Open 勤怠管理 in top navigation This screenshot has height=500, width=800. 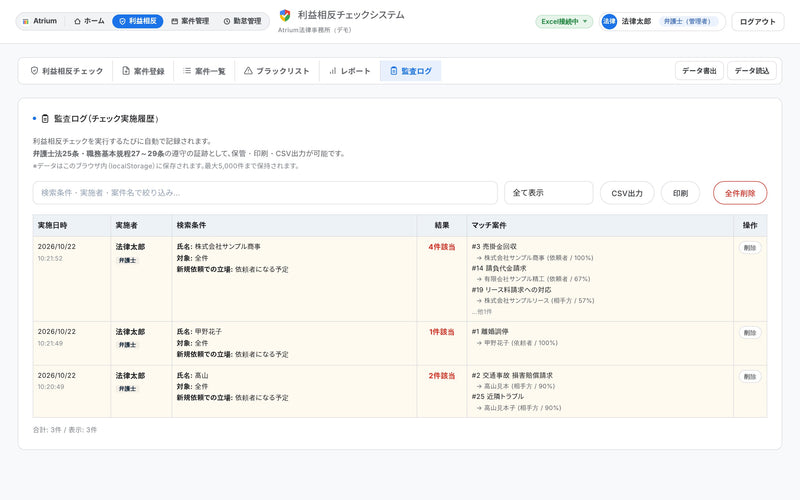pos(242,21)
